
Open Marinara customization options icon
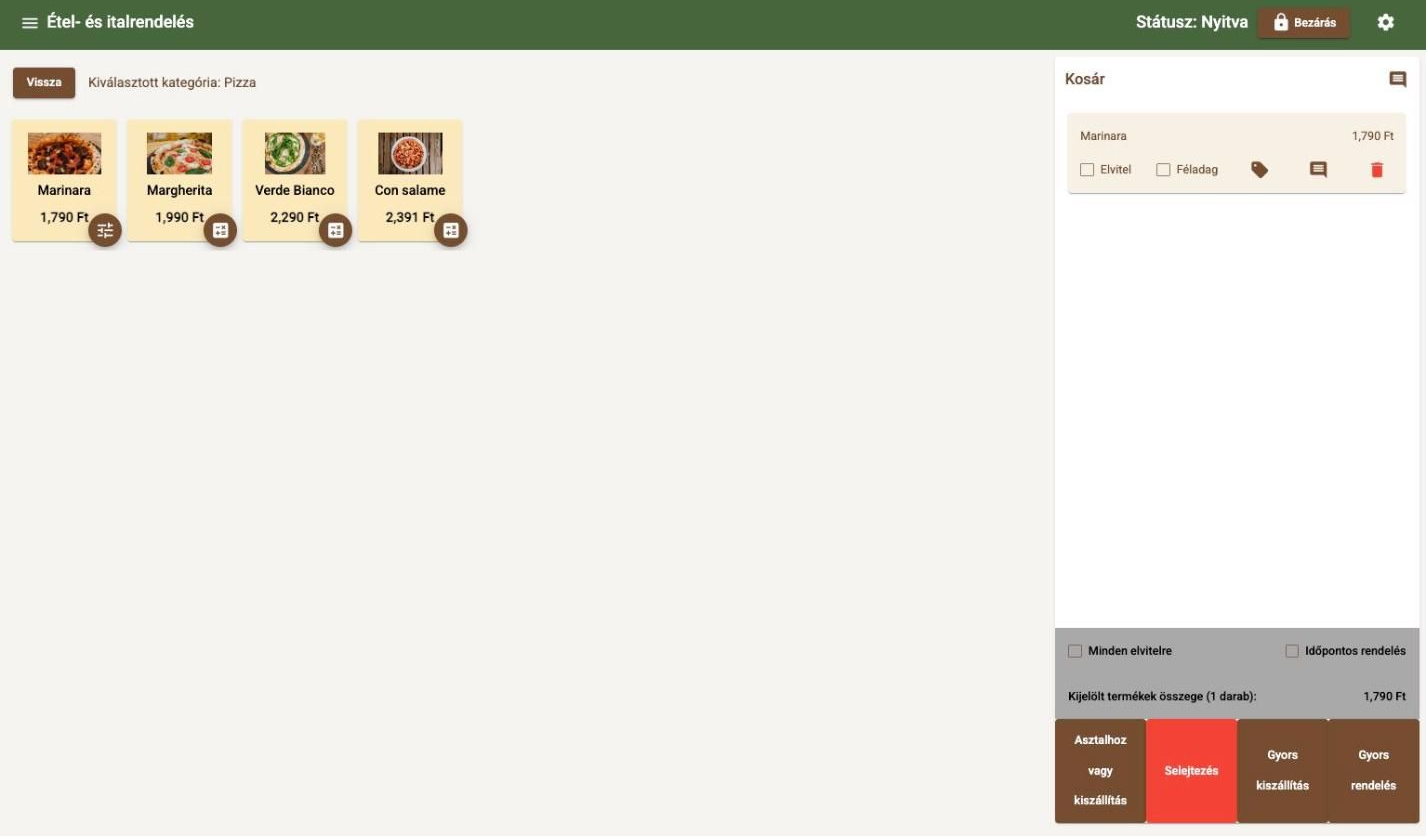[105, 230]
